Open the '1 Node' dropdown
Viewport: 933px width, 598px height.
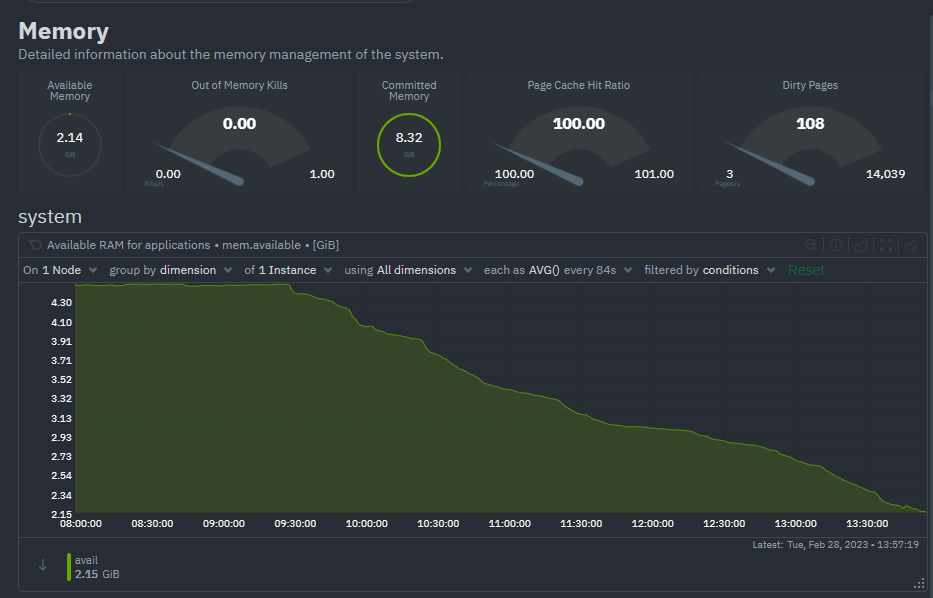point(60,270)
